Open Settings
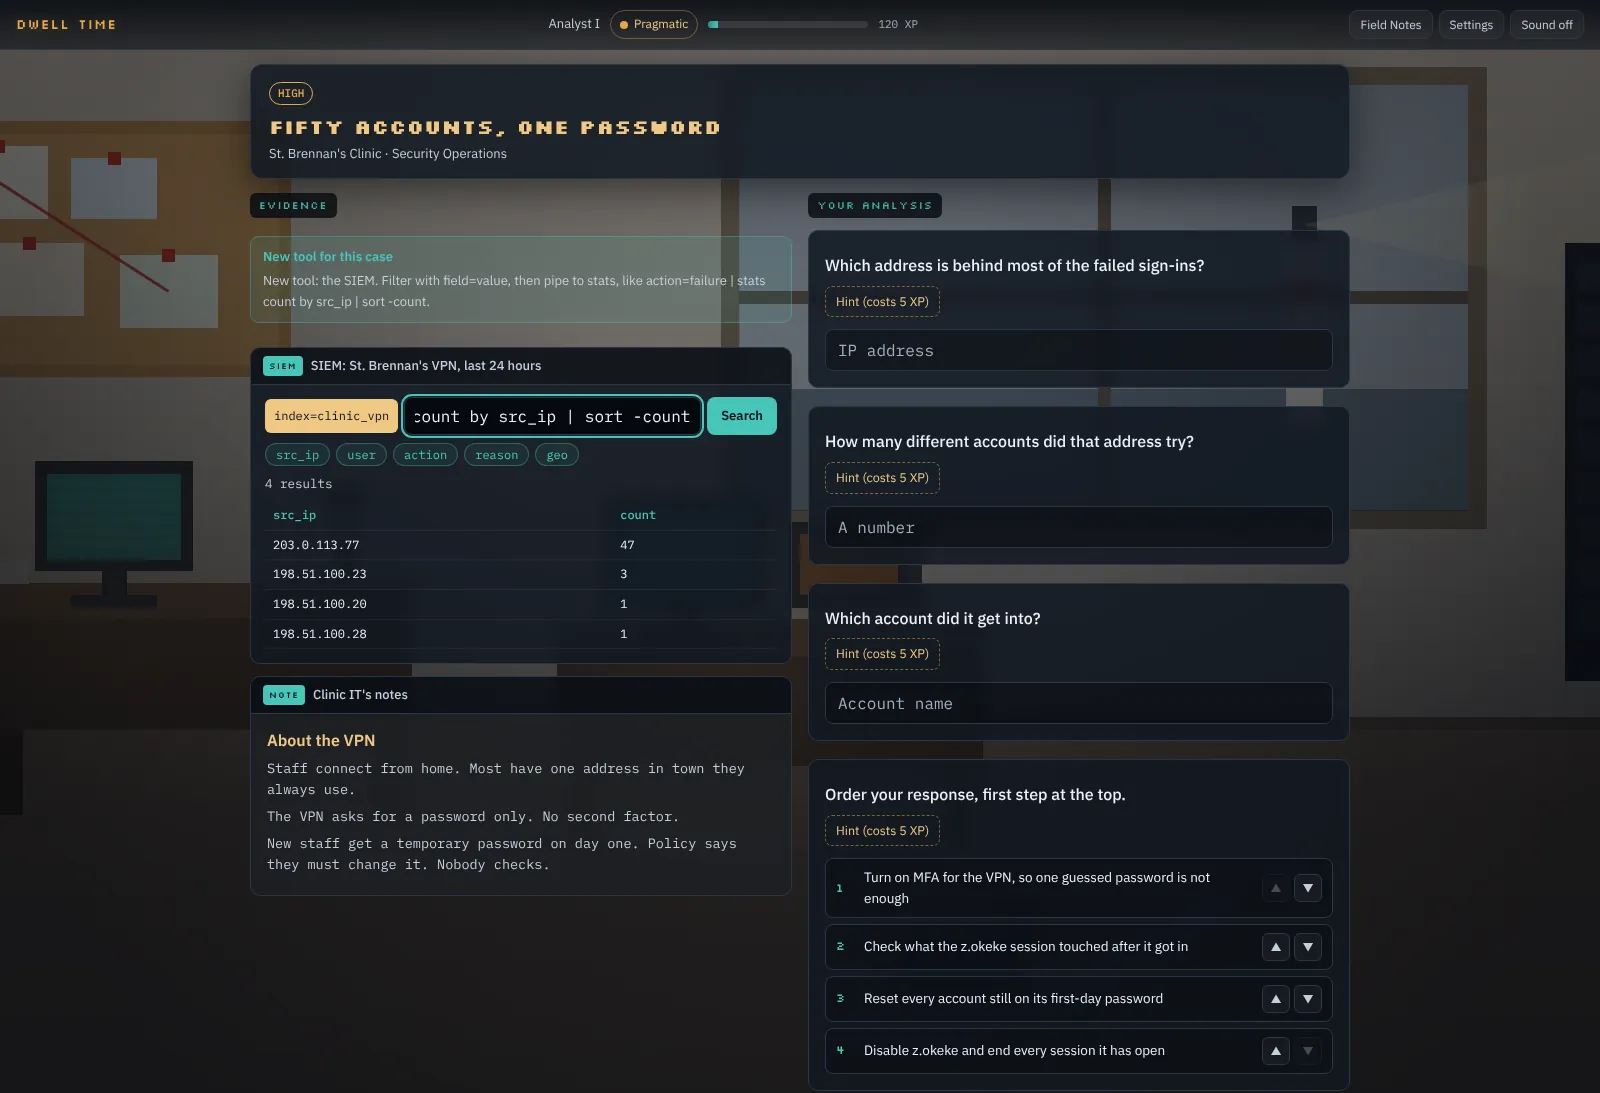This screenshot has height=1093, width=1600. 1470,25
